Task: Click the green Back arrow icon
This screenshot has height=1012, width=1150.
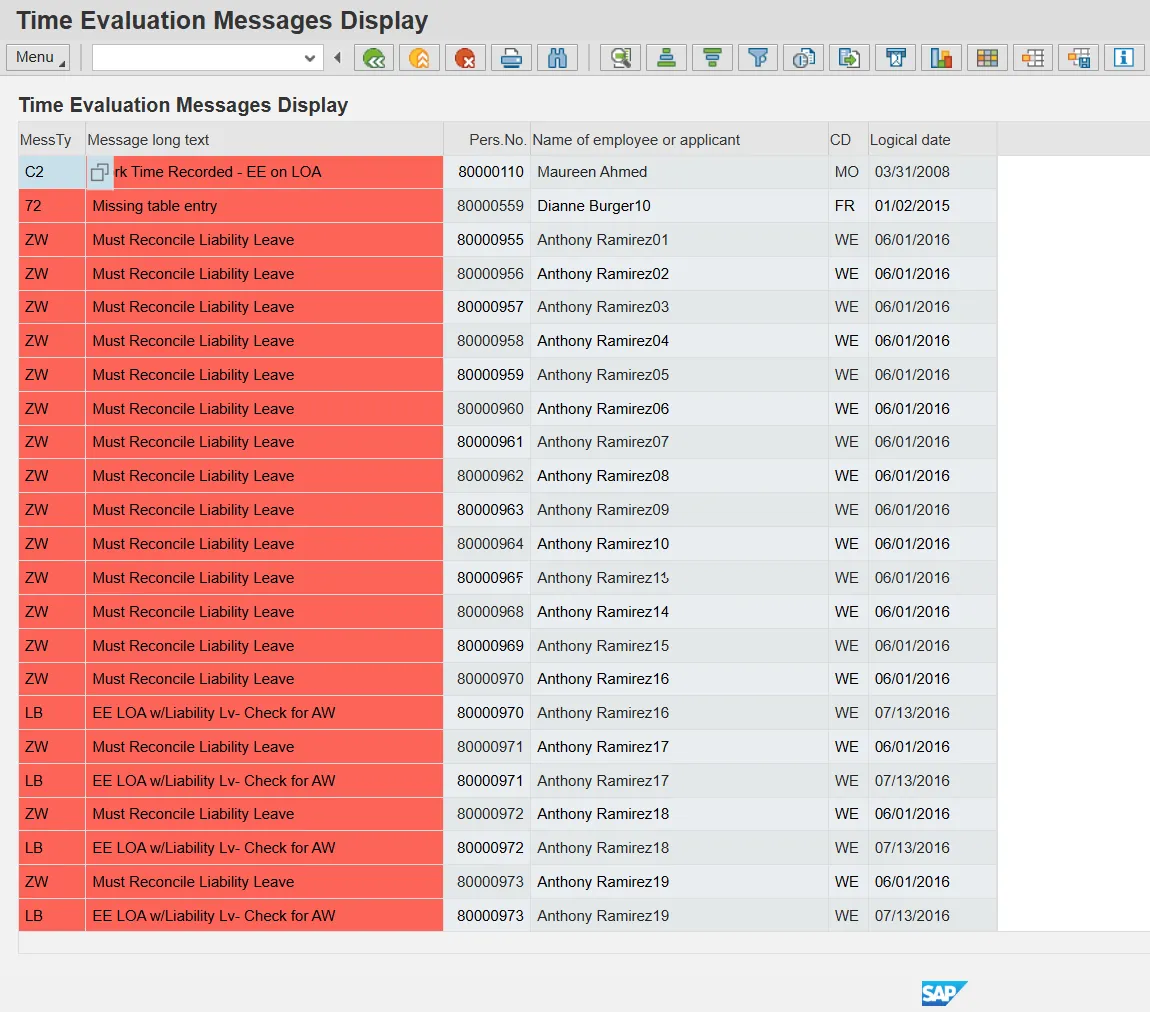Action: pyautogui.click(x=374, y=57)
